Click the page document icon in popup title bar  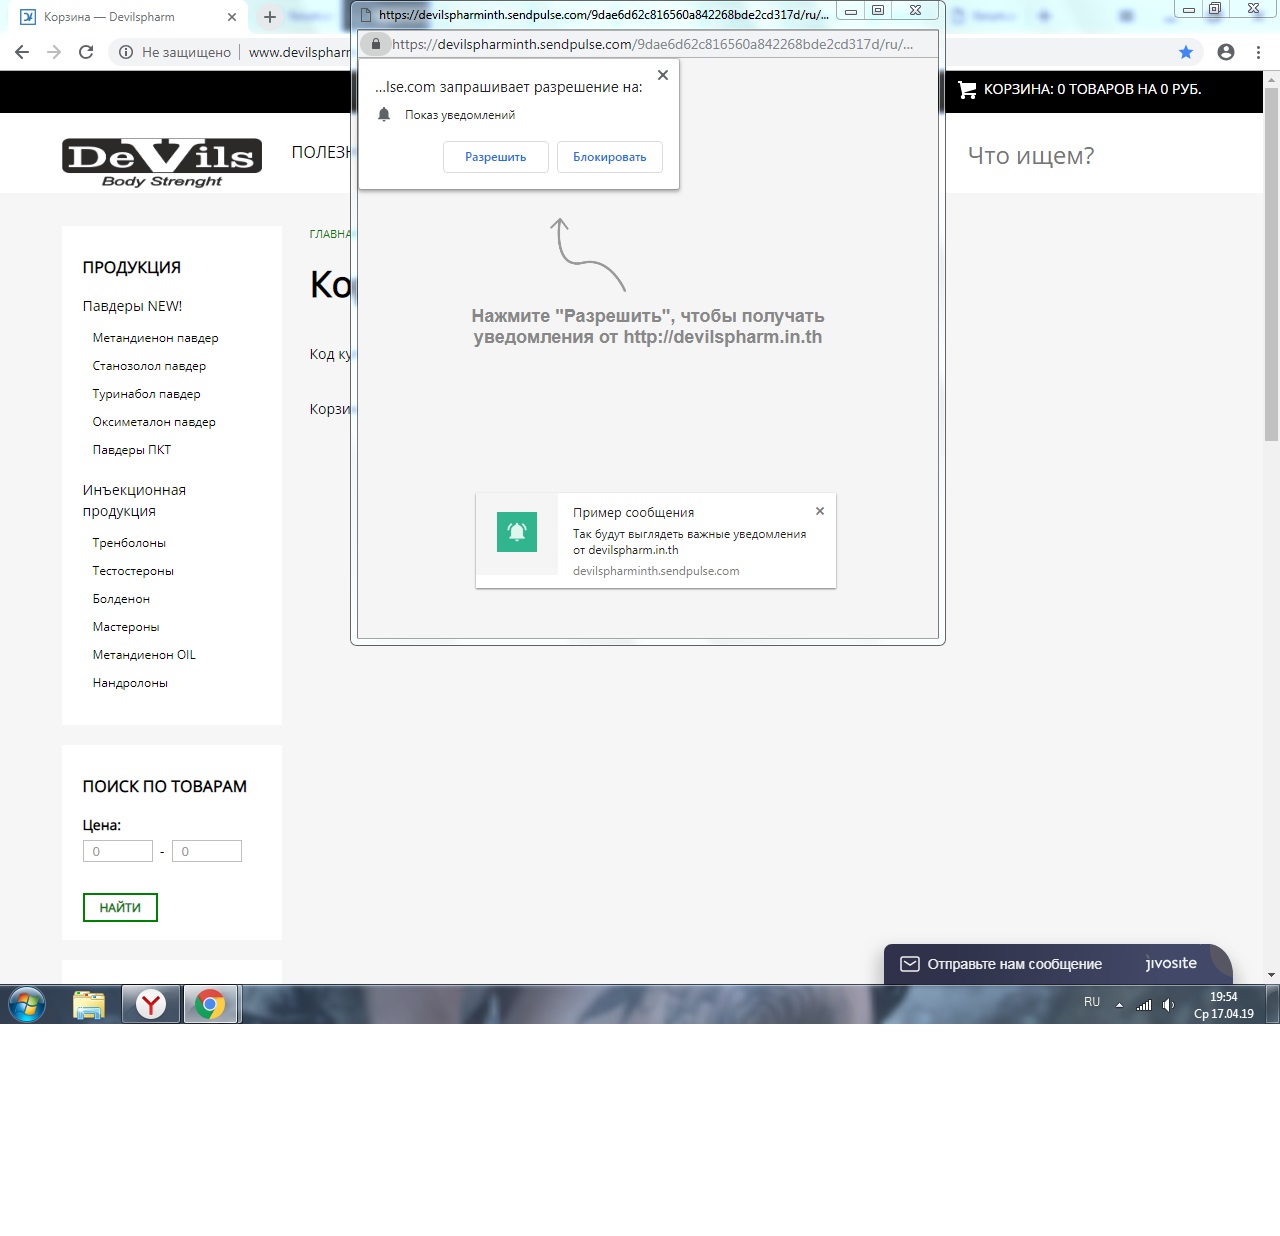coord(366,15)
